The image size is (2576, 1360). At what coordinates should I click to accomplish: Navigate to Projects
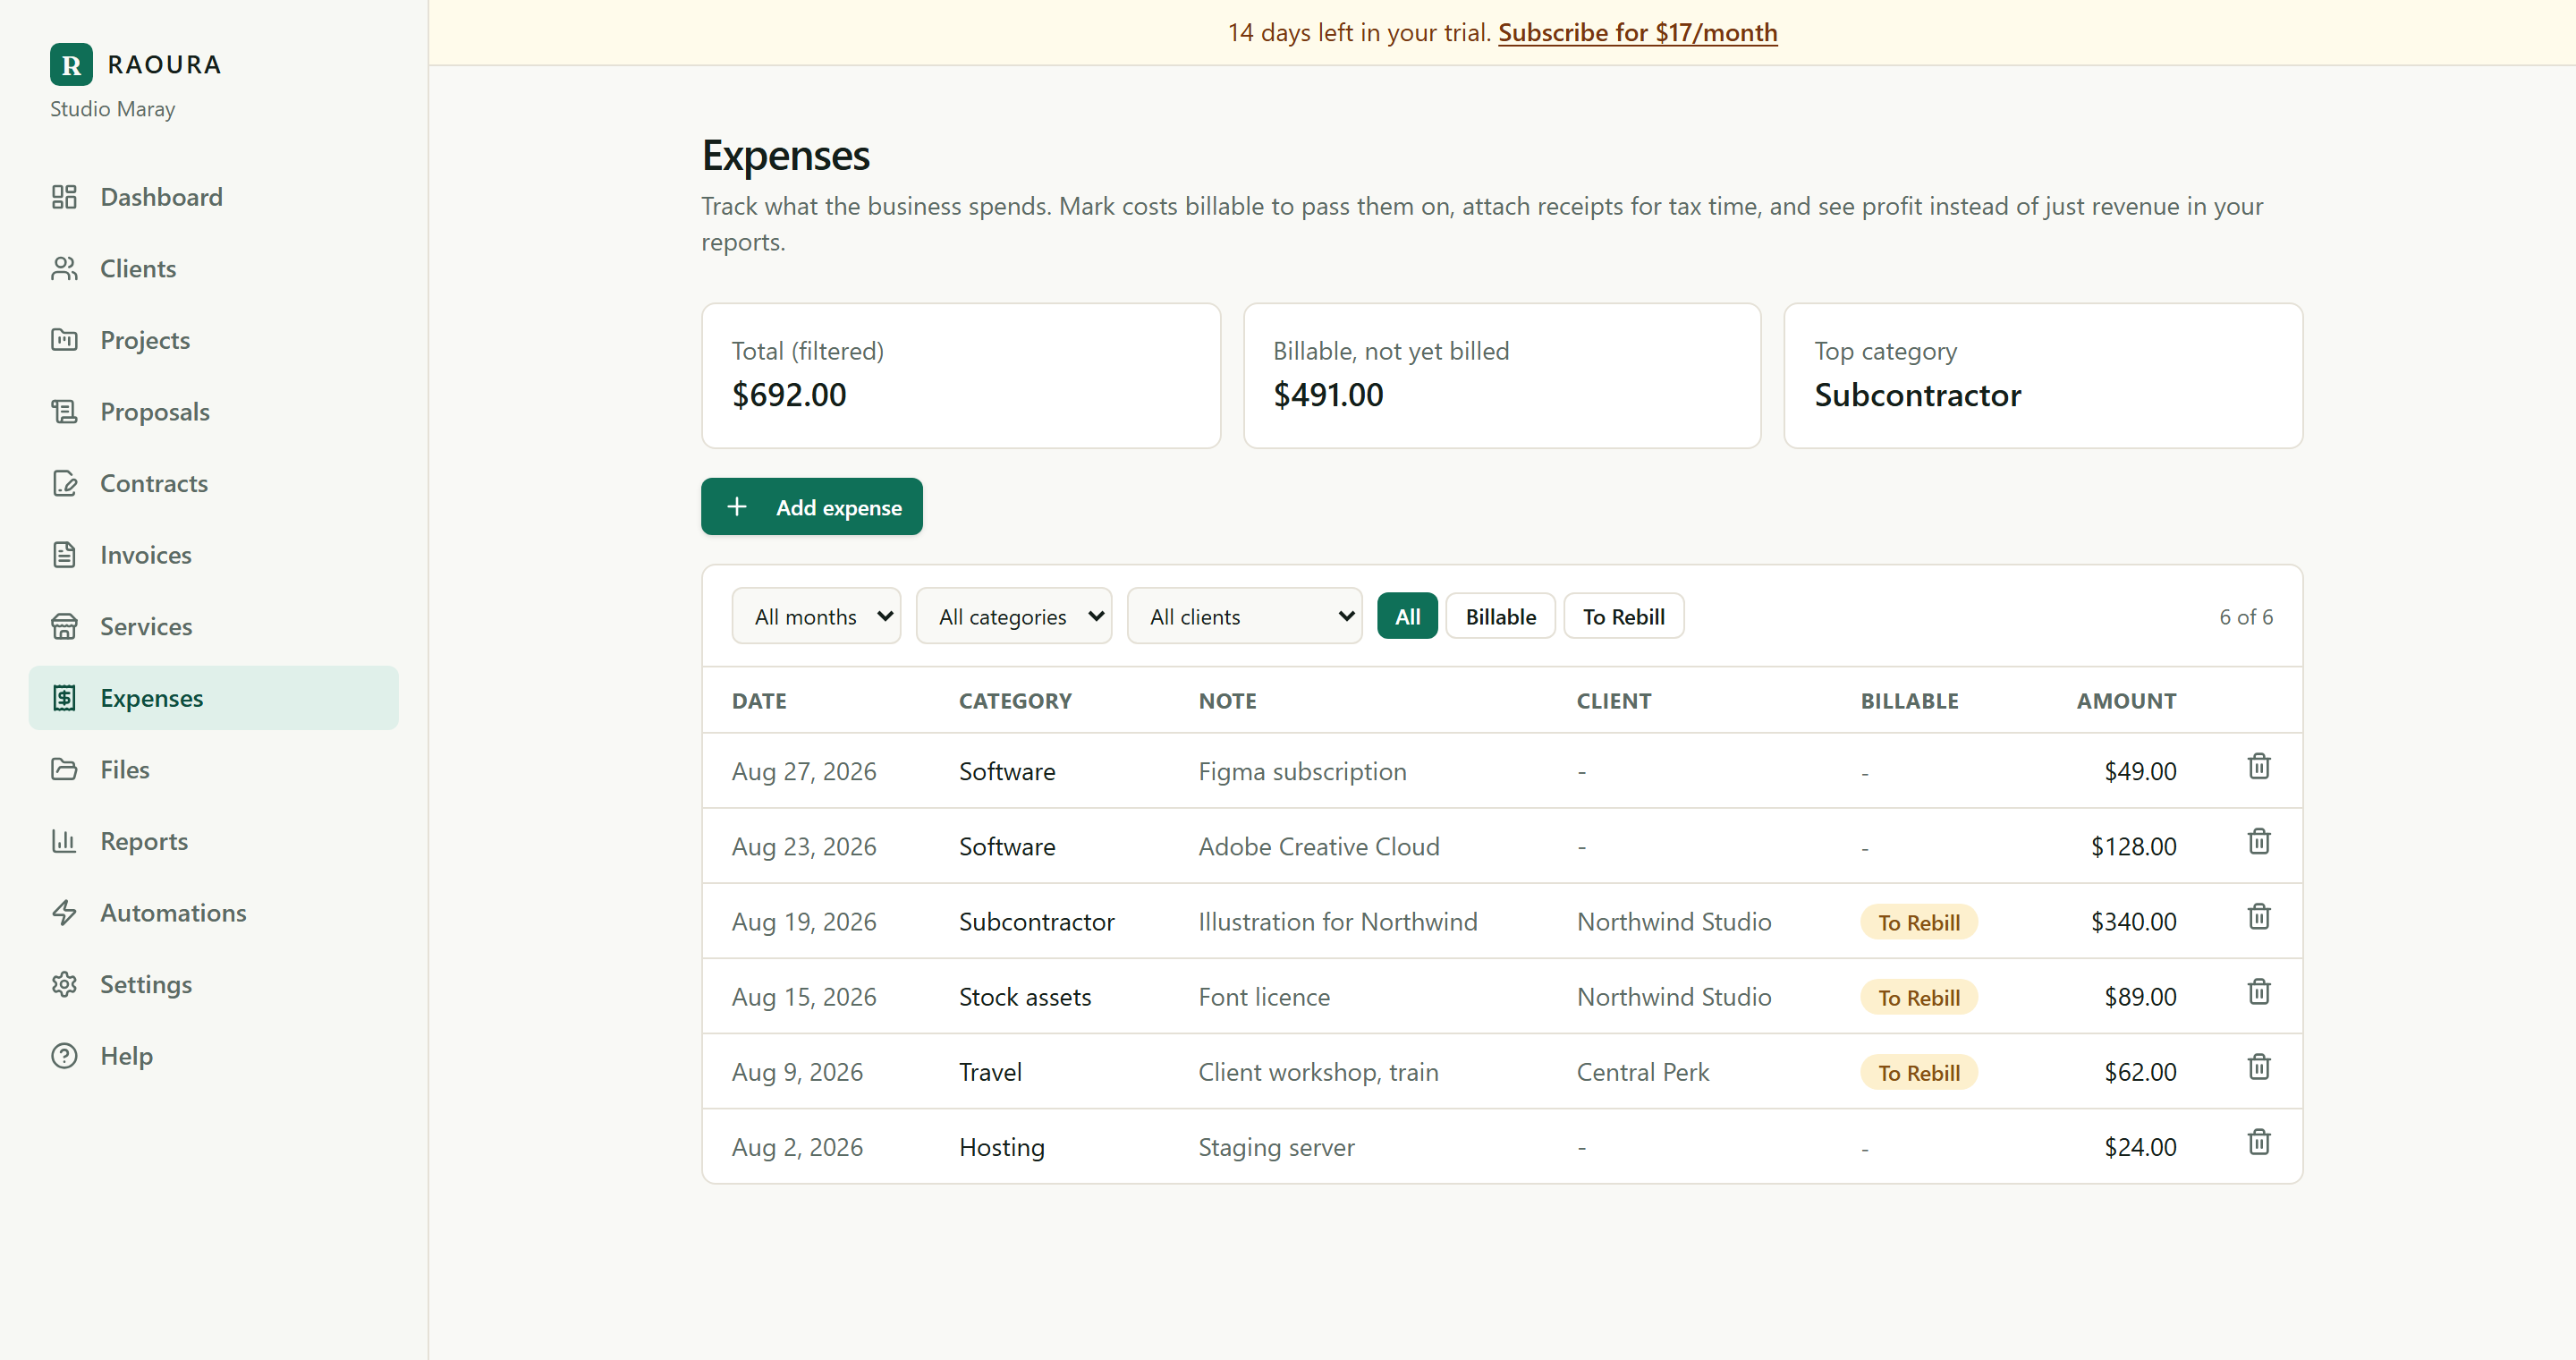click(214, 340)
